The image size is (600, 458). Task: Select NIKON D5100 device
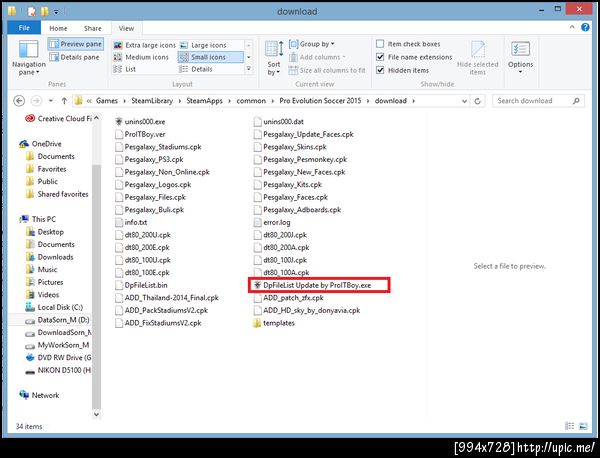[58, 370]
